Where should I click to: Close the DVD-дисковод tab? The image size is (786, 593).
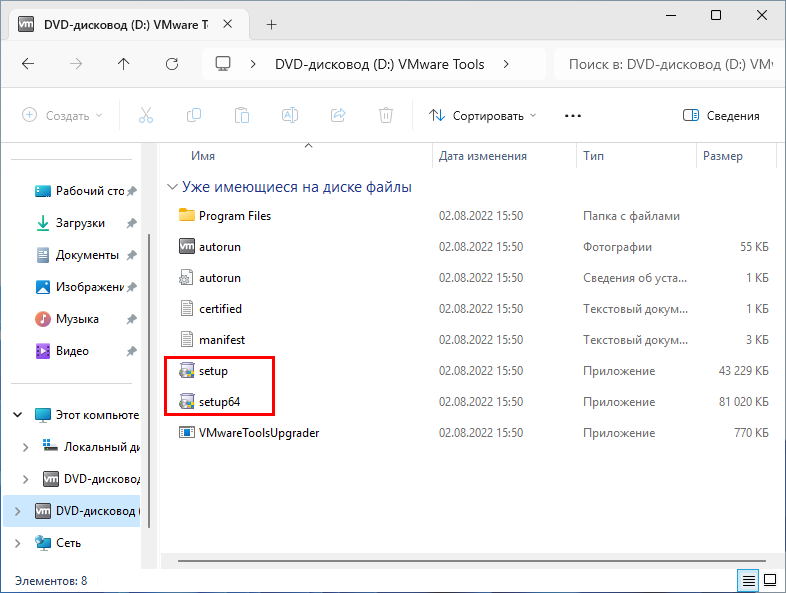pyautogui.click(x=228, y=24)
